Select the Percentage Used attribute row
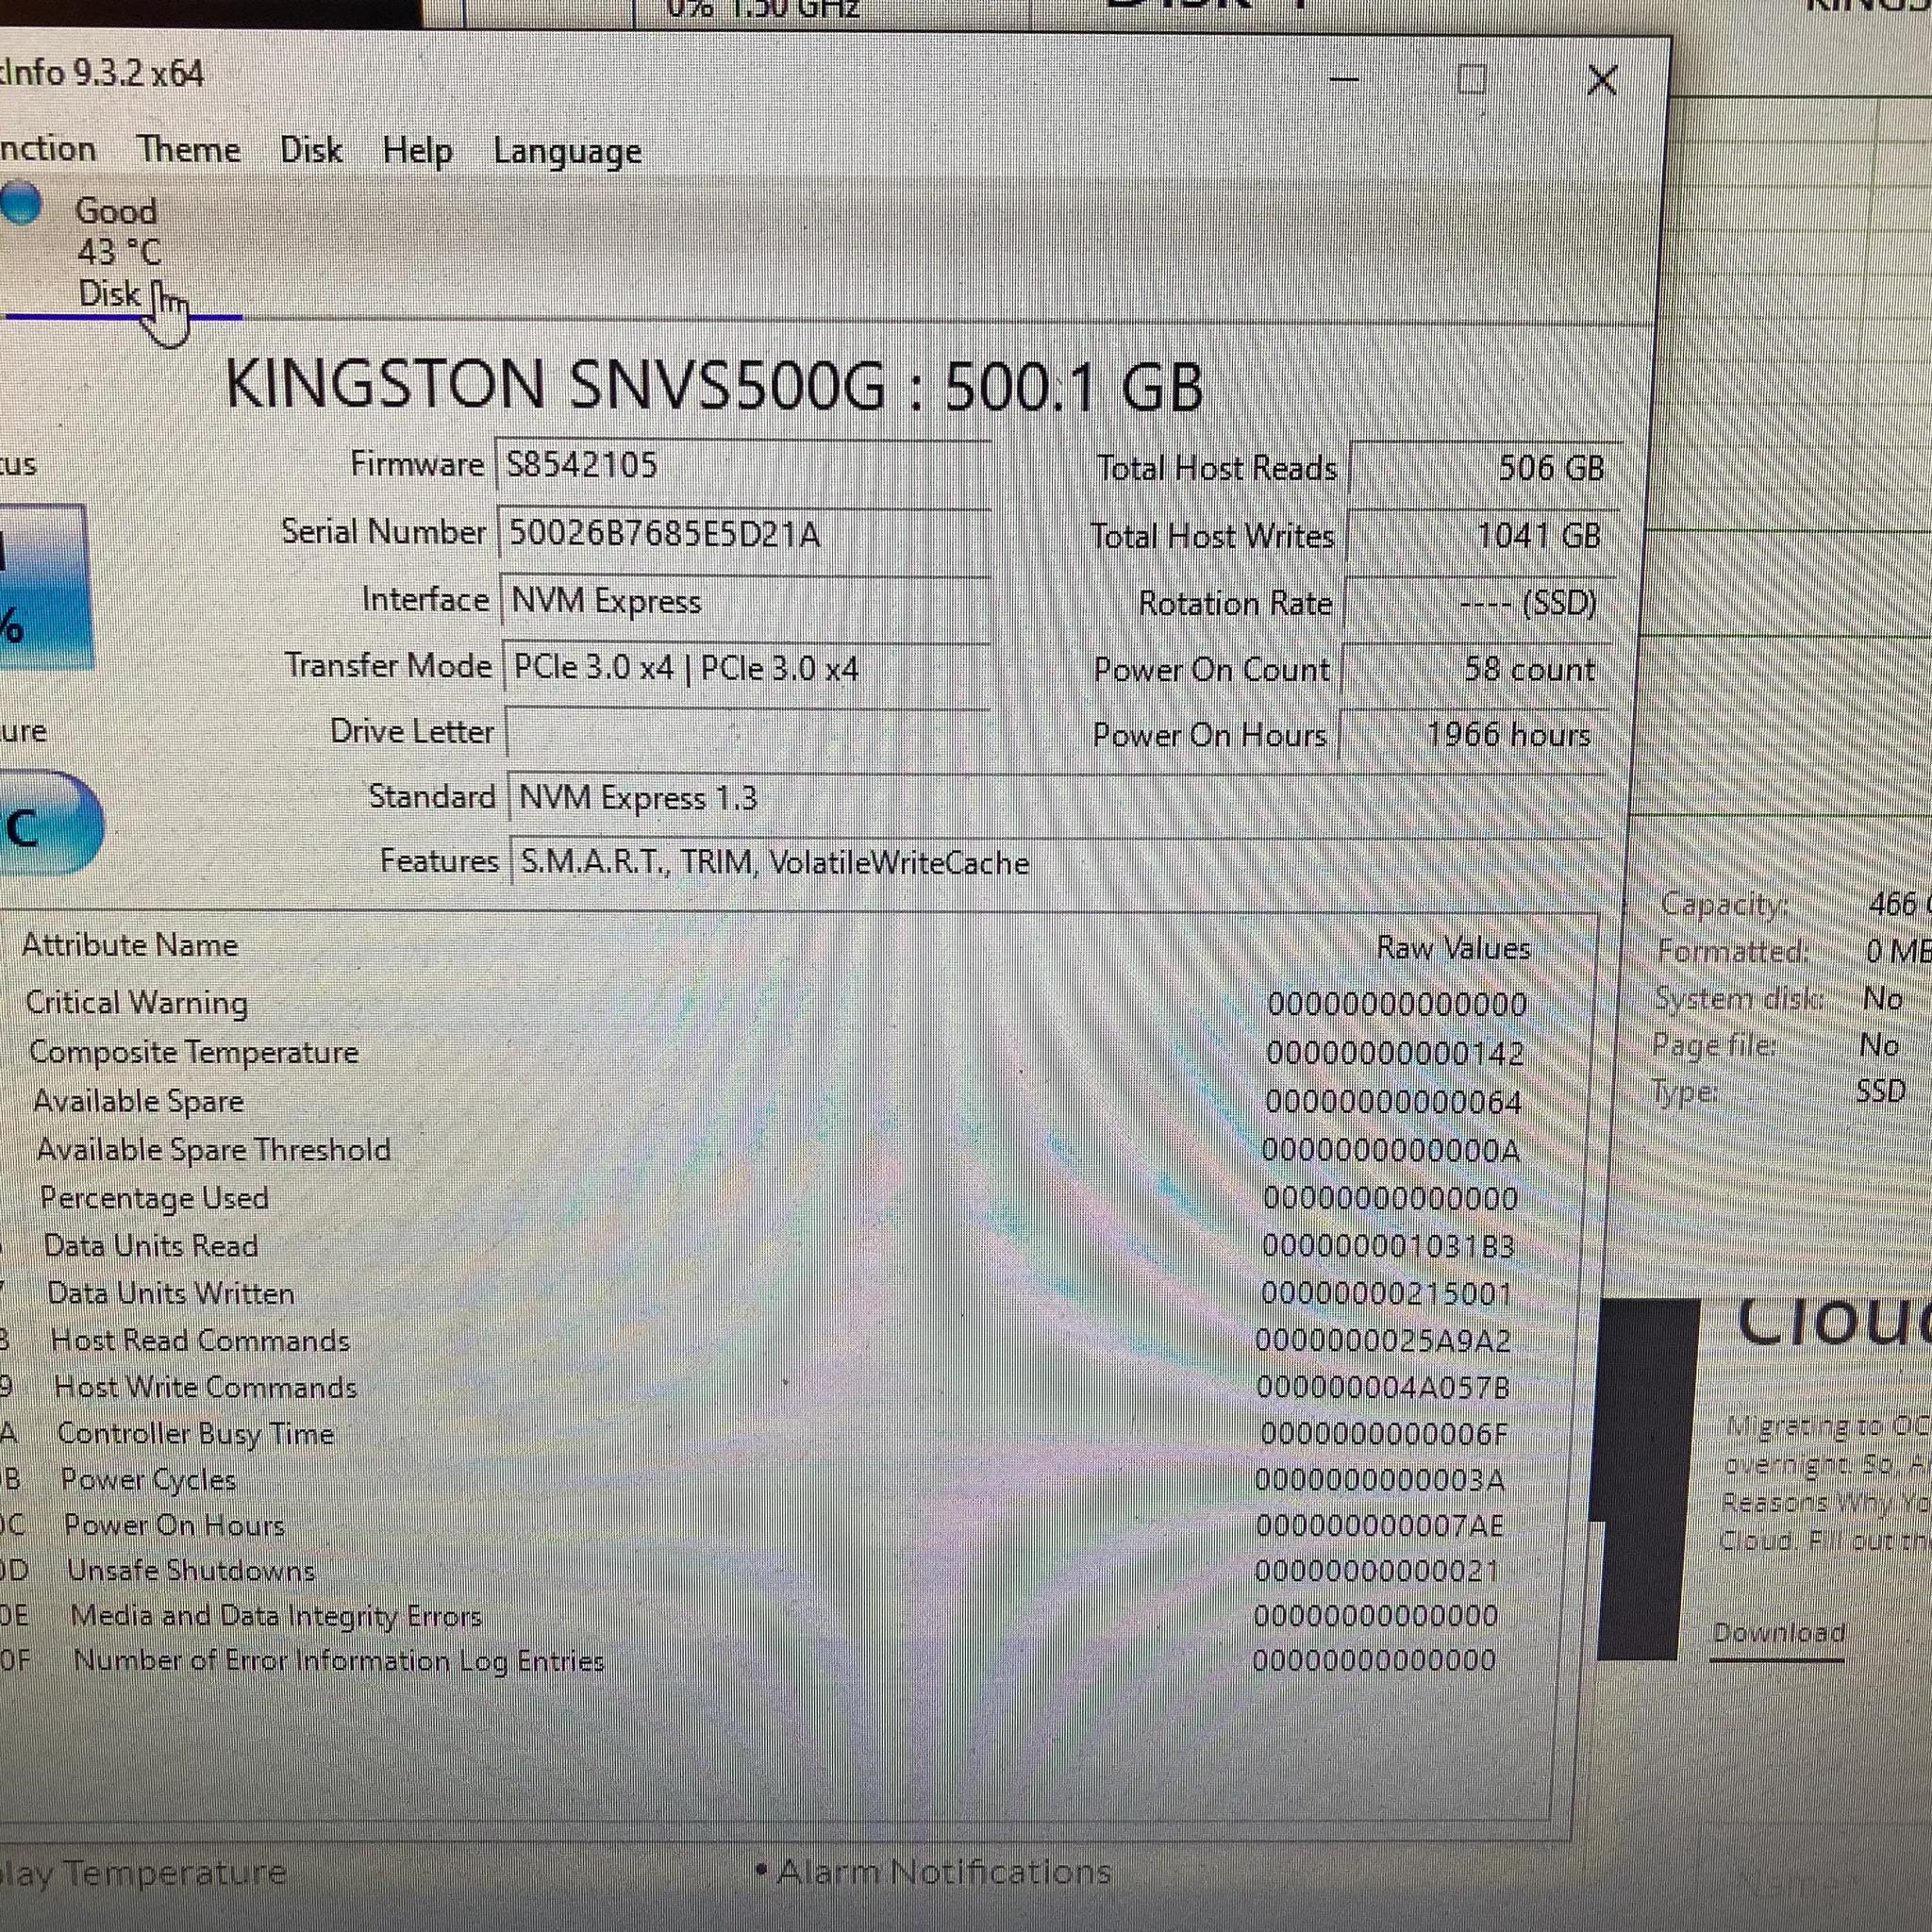The width and height of the screenshot is (1932, 1932). coord(775,1198)
